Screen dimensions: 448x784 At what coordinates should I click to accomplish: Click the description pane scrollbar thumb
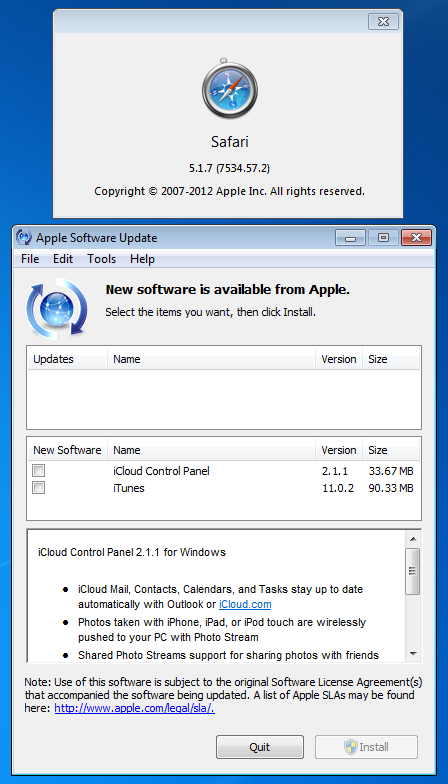pos(413,571)
